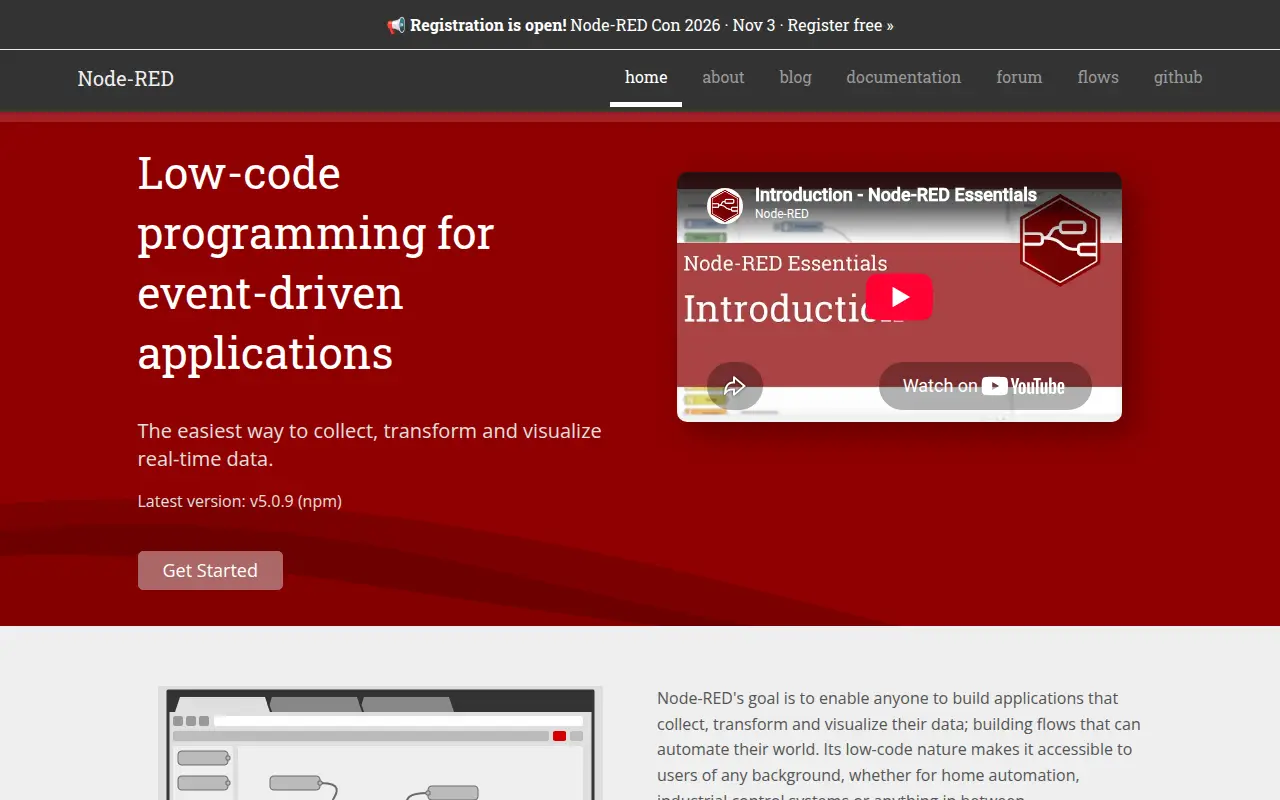Click Watch on YouTube button
The width and height of the screenshot is (1280, 800).
(x=985, y=386)
